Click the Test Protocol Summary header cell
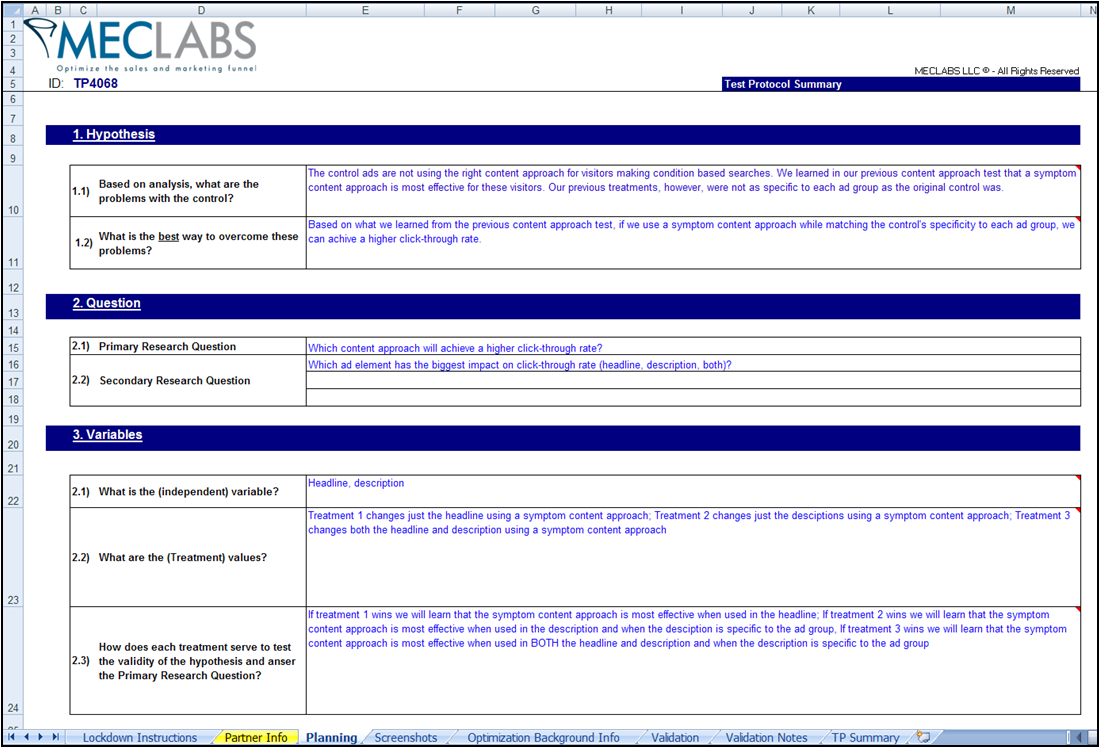 [x=900, y=84]
